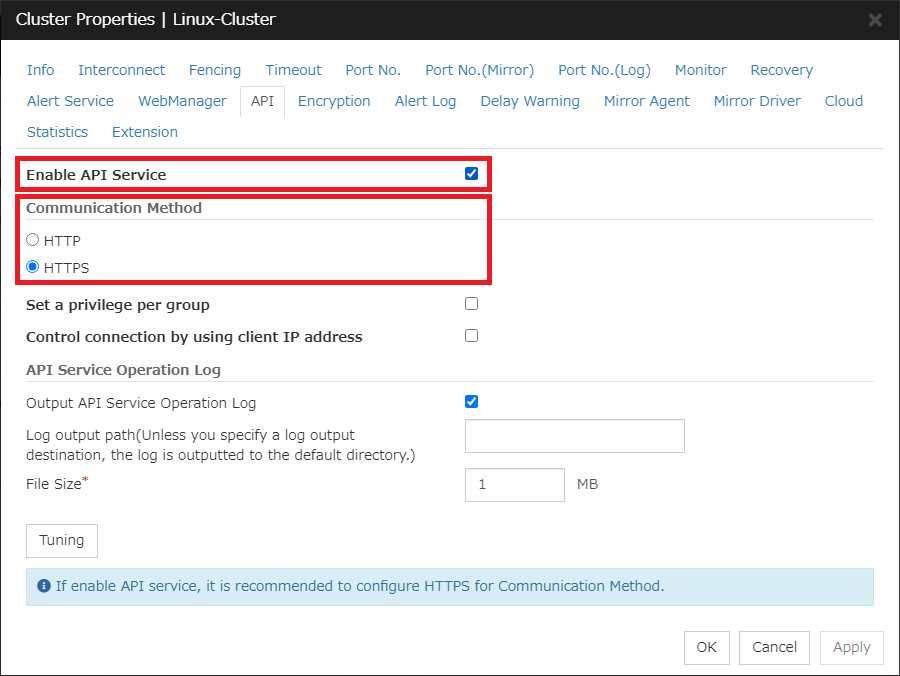Switch to the Timeout tab
Viewport: 900px width, 676px height.
tap(292, 70)
